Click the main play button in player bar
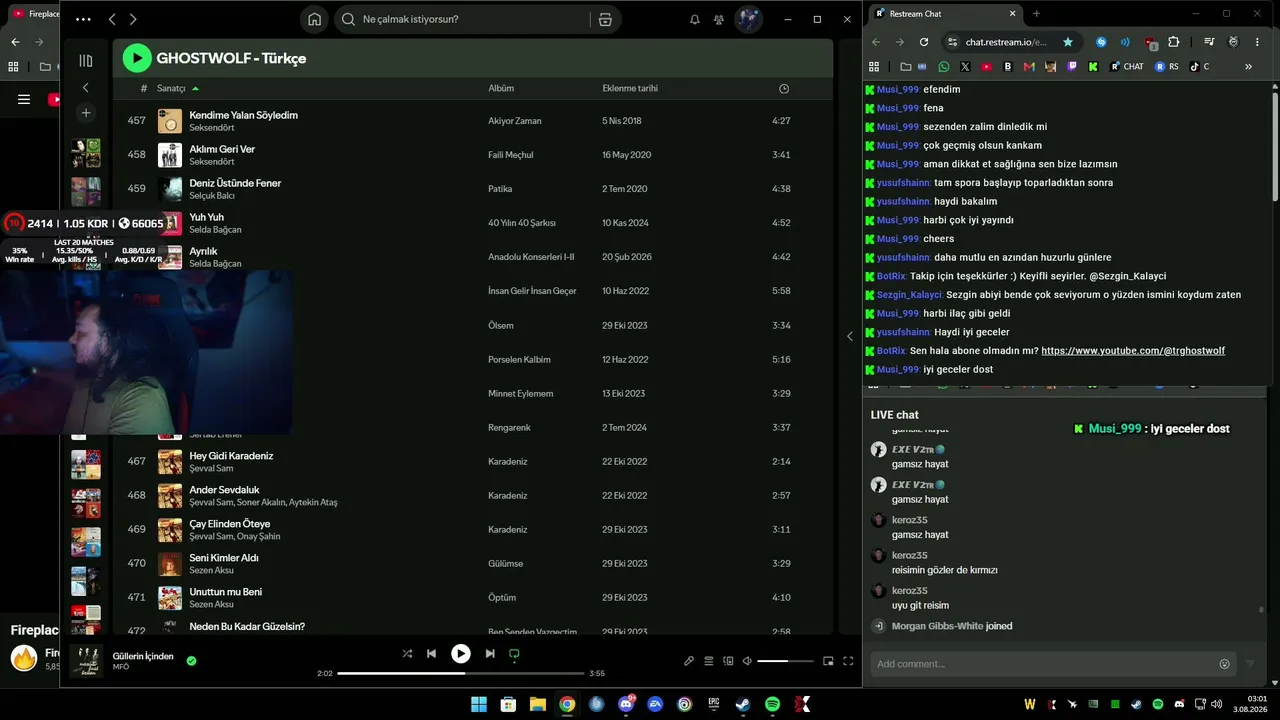The image size is (1280, 720). (460, 653)
